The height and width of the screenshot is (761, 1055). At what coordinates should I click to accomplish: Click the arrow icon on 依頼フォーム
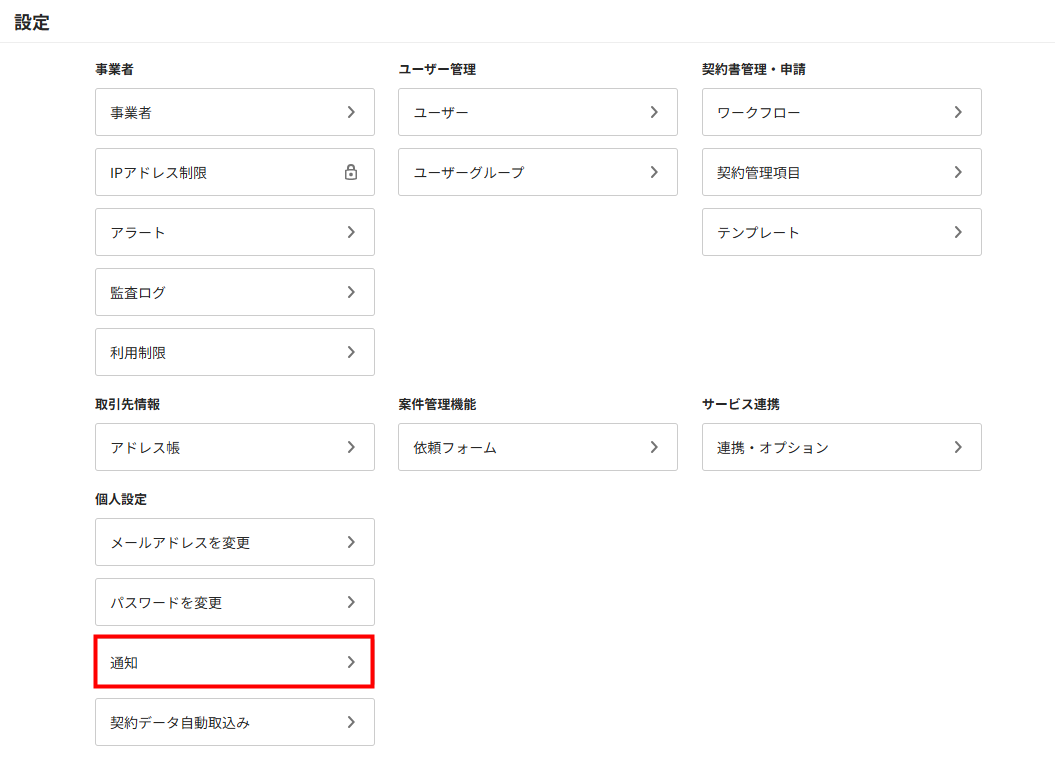pos(654,447)
